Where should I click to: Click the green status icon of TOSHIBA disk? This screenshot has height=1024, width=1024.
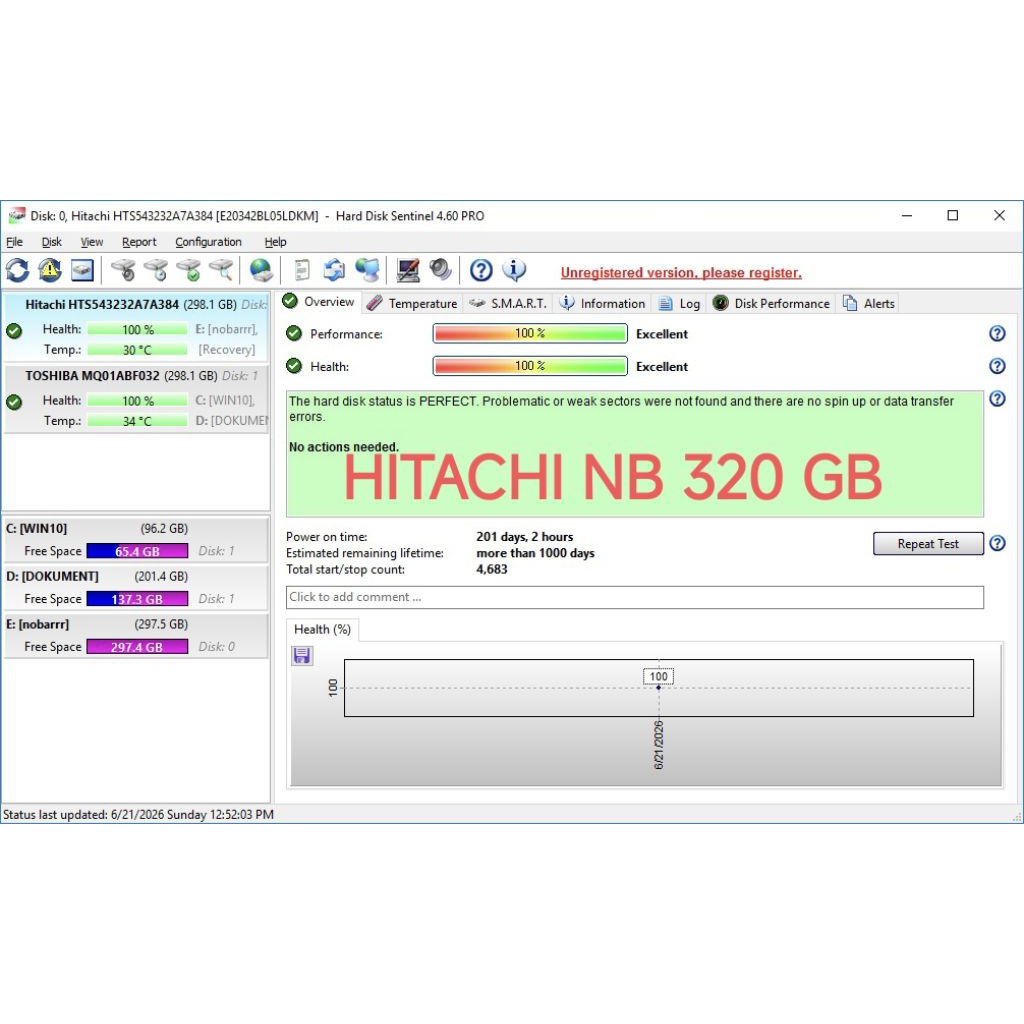[x=14, y=402]
